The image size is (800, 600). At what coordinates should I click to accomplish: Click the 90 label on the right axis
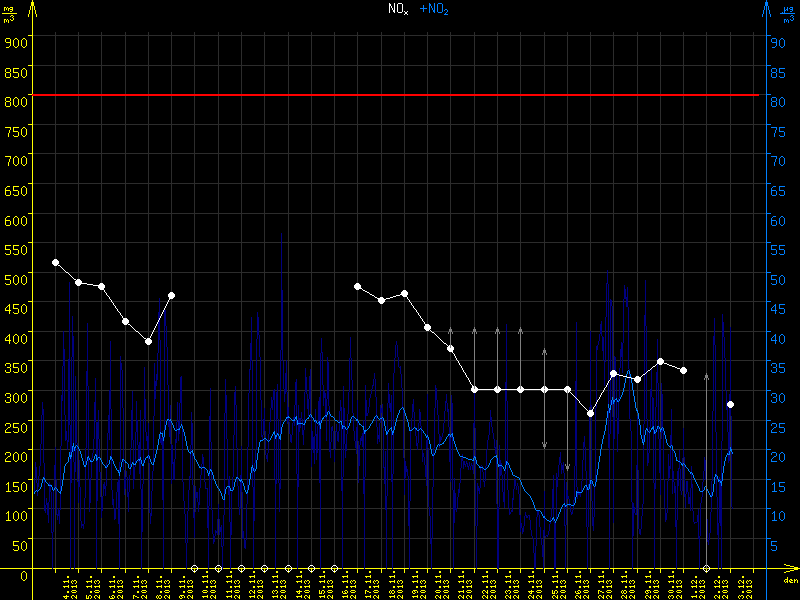coord(776,42)
